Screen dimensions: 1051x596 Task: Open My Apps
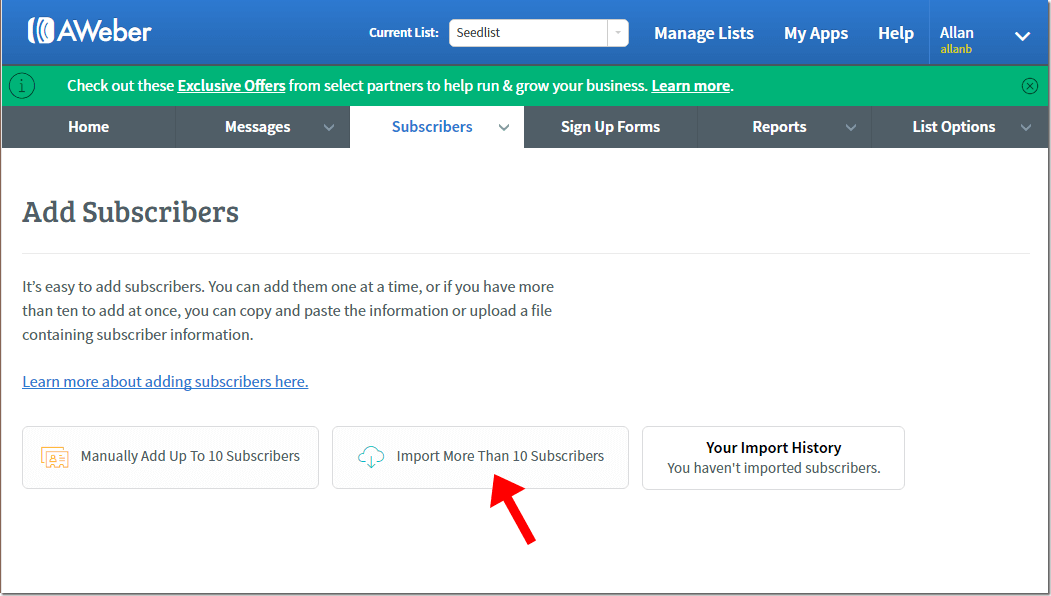[x=816, y=33]
